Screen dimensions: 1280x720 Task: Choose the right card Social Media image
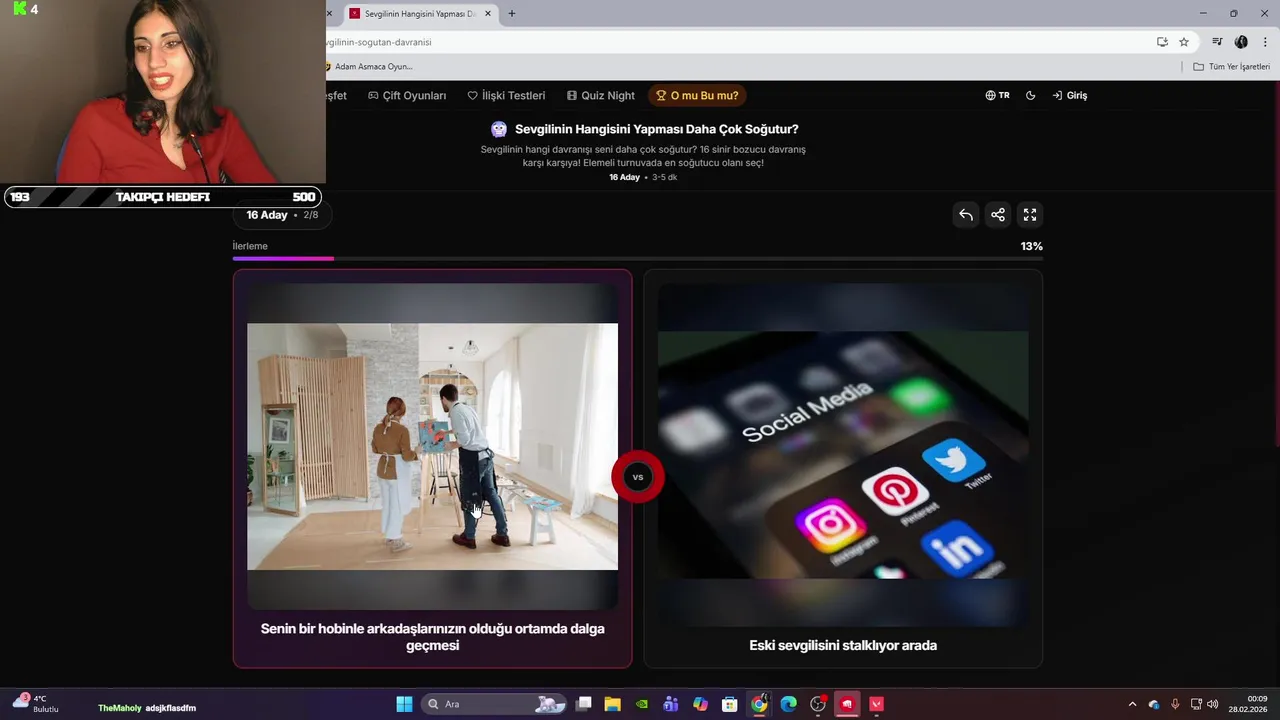(843, 455)
